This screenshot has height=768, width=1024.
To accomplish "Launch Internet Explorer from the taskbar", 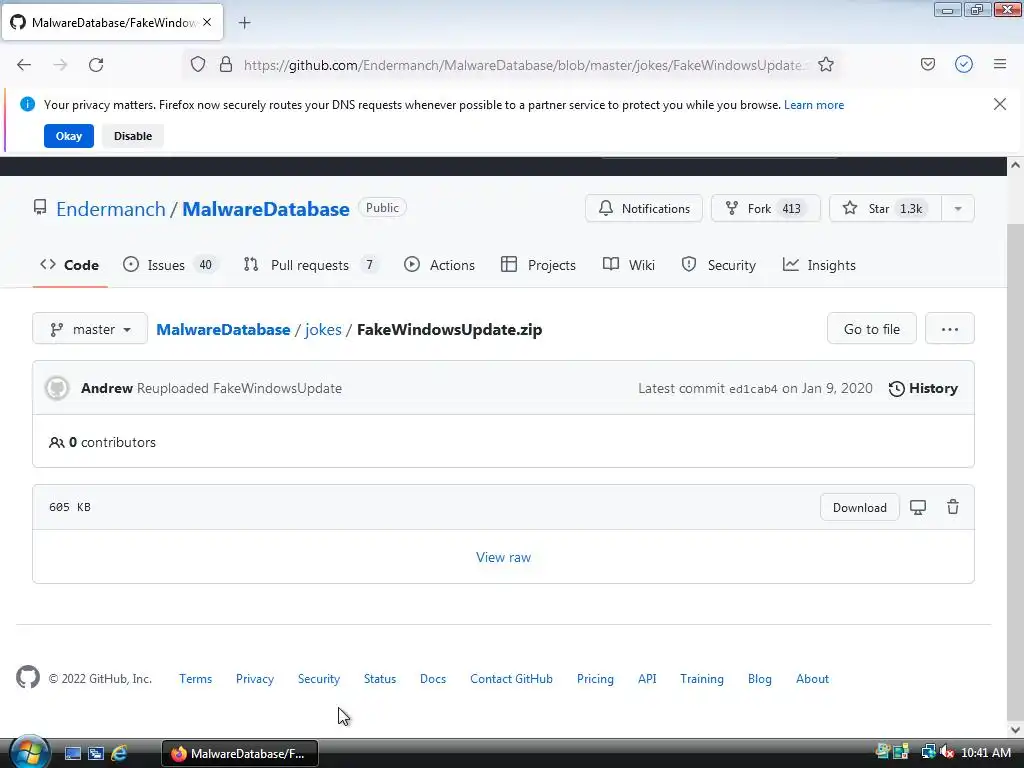I will click(119, 753).
